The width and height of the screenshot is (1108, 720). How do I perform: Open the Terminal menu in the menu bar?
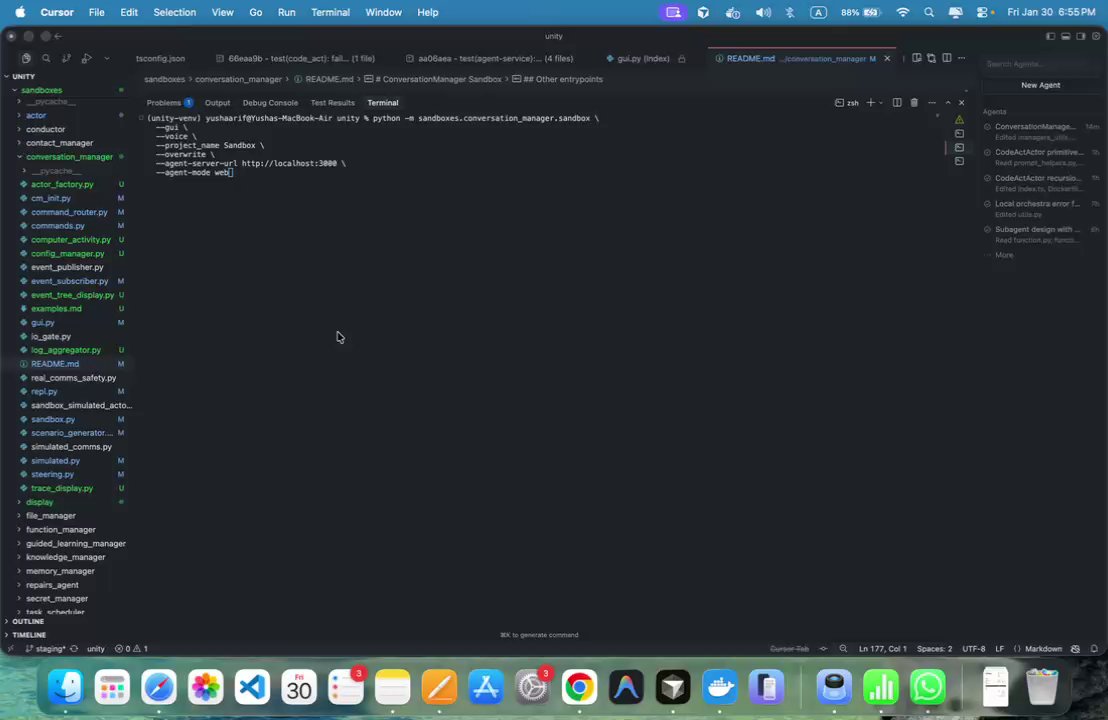click(330, 12)
